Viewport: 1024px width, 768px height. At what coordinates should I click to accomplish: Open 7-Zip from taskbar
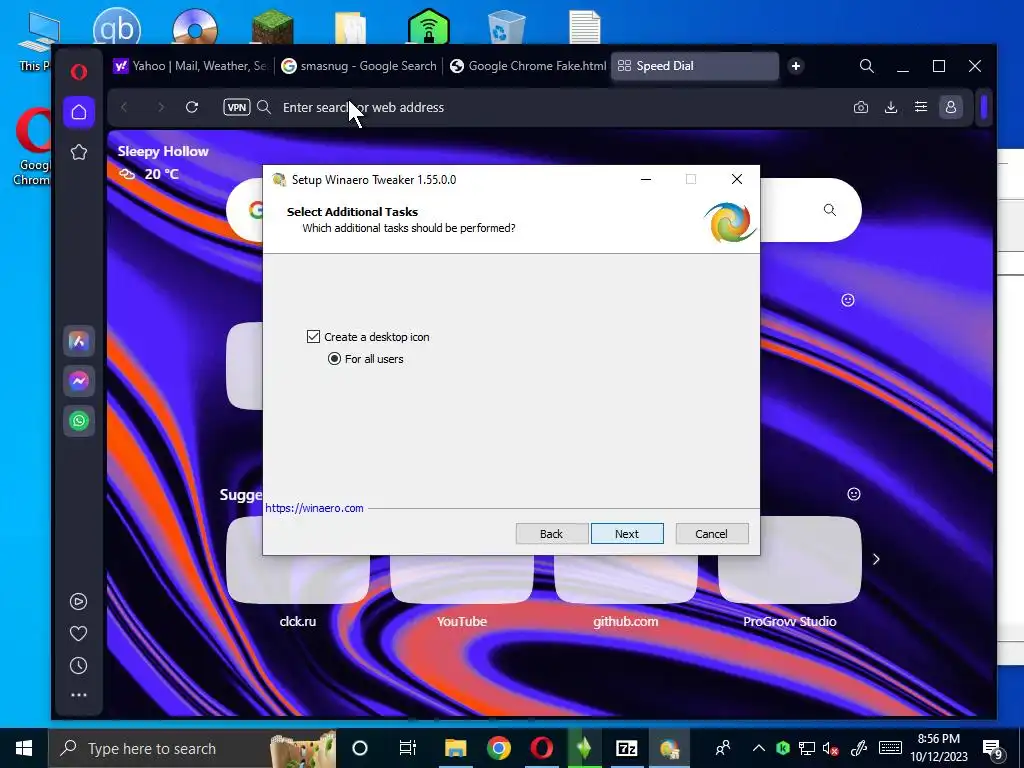(x=626, y=748)
